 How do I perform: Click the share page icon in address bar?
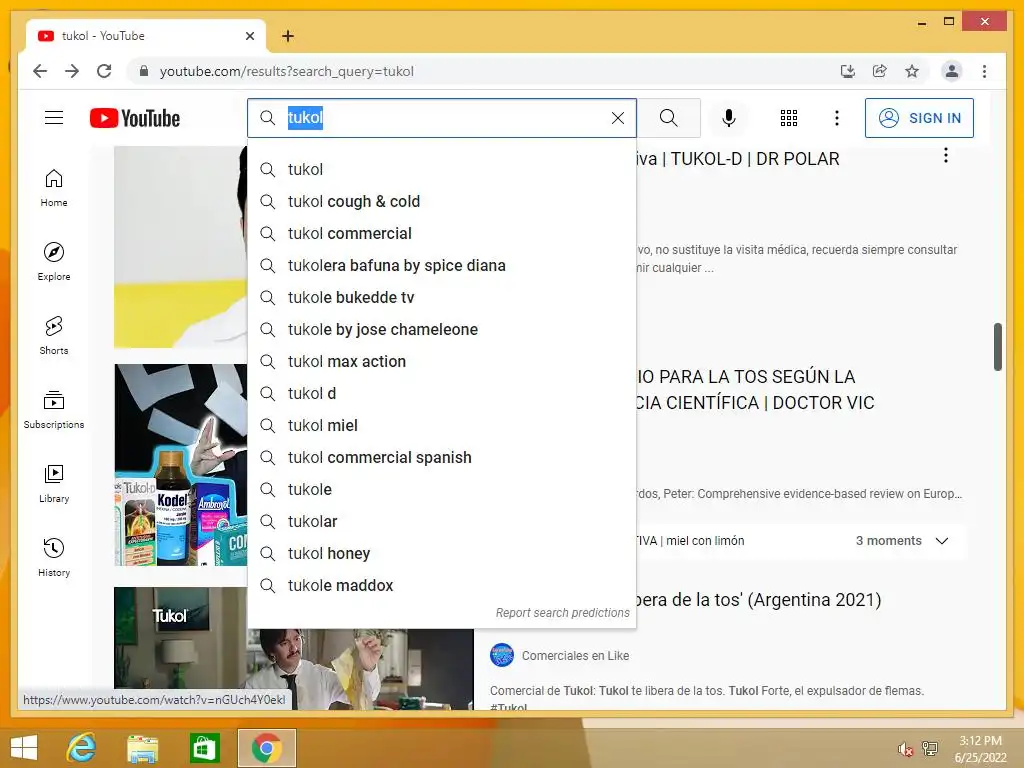pos(880,71)
